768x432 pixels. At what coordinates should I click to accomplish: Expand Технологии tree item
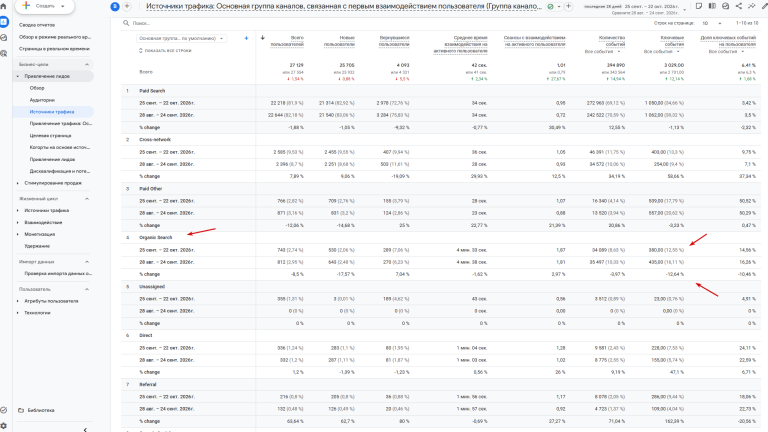(18, 312)
